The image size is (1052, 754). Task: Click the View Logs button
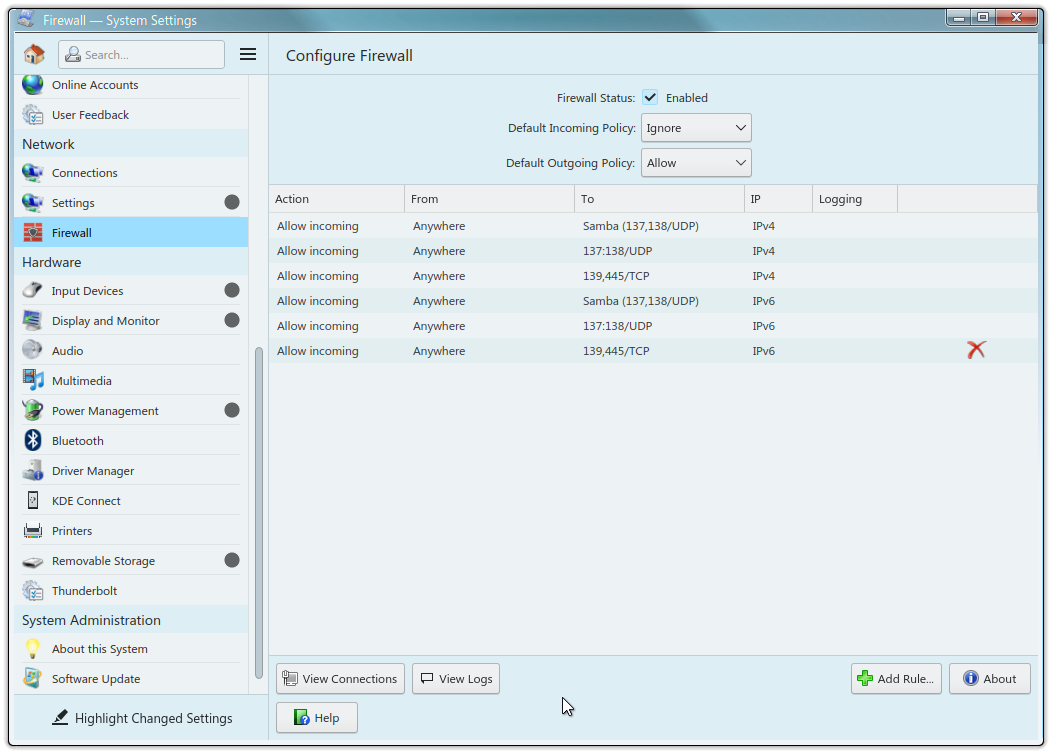pos(456,679)
